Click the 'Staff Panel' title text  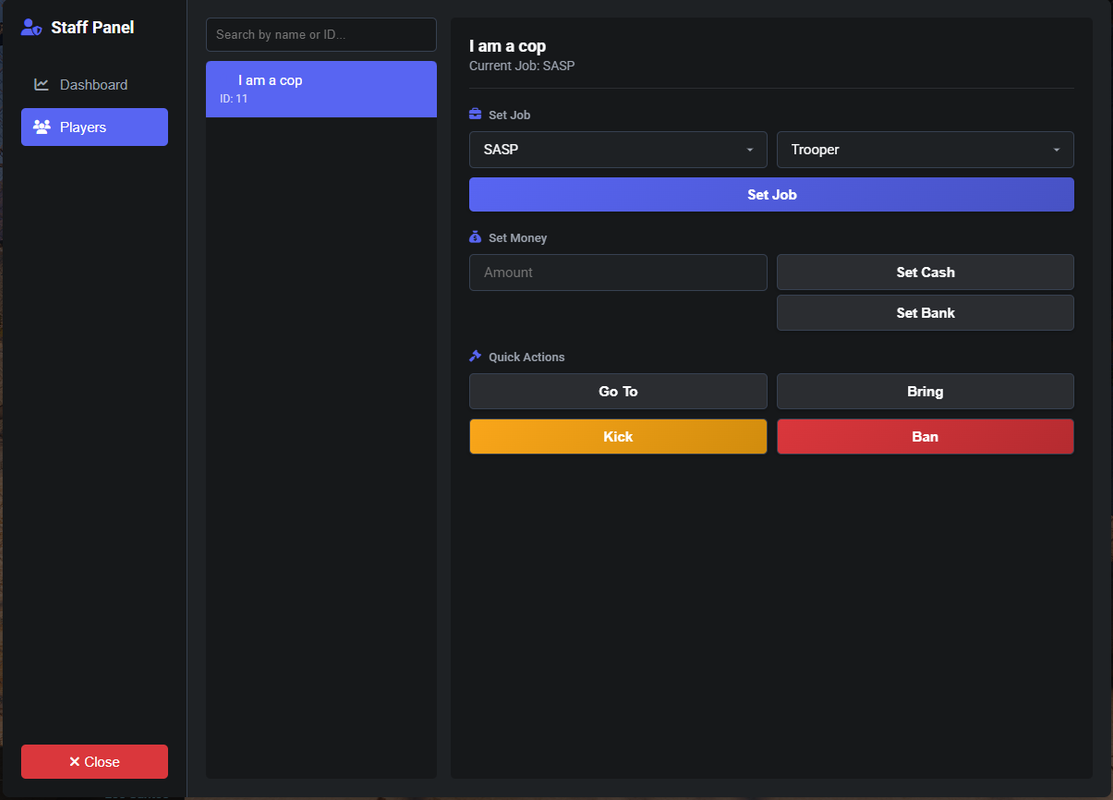(92, 28)
